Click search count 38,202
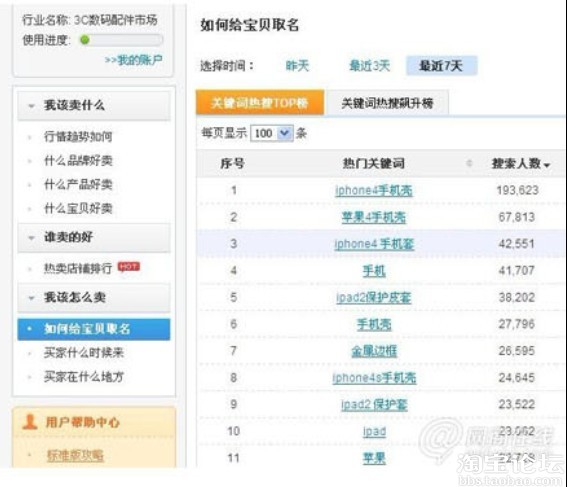 pos(516,298)
